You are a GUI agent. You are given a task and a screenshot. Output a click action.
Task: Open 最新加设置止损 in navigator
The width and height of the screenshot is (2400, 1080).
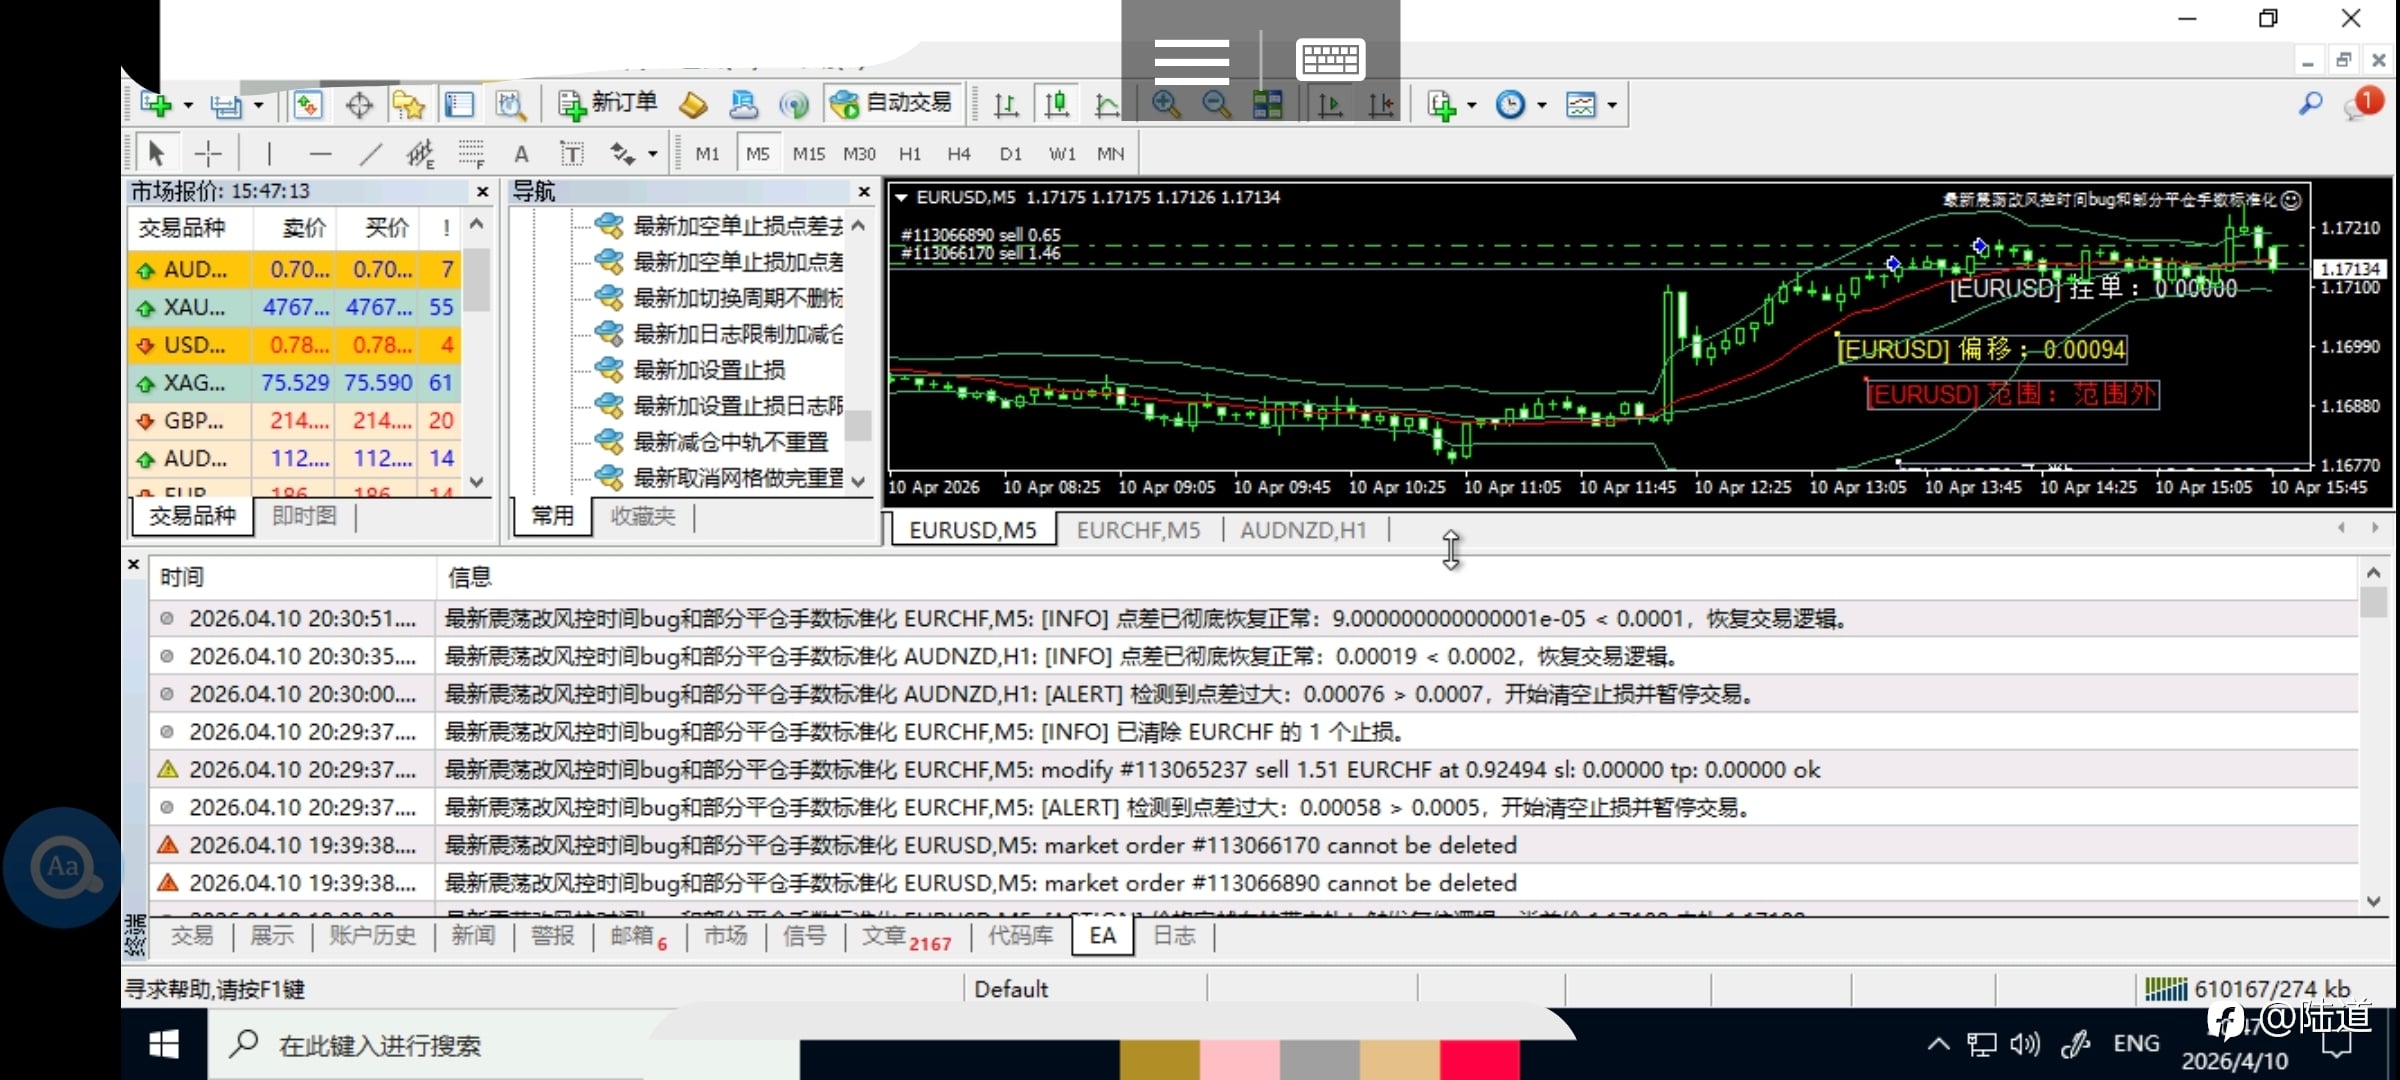(x=709, y=370)
